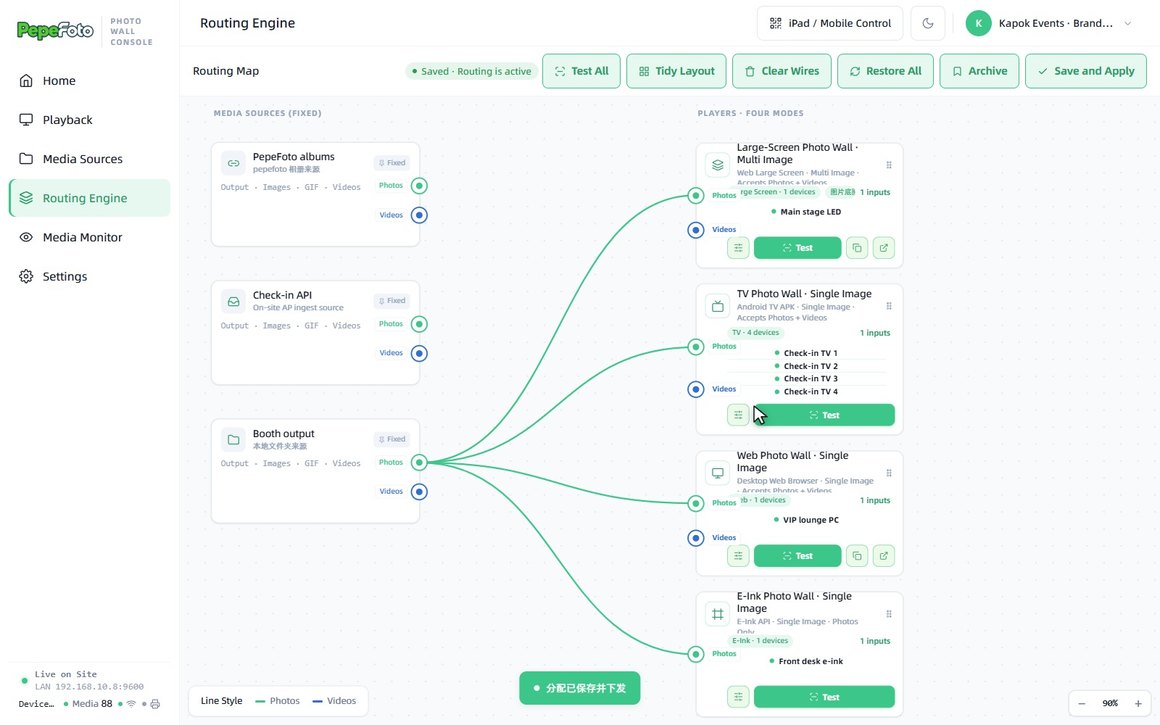
Task: Click the drag handle of E-Ink Photo Wall
Action: coord(888,614)
